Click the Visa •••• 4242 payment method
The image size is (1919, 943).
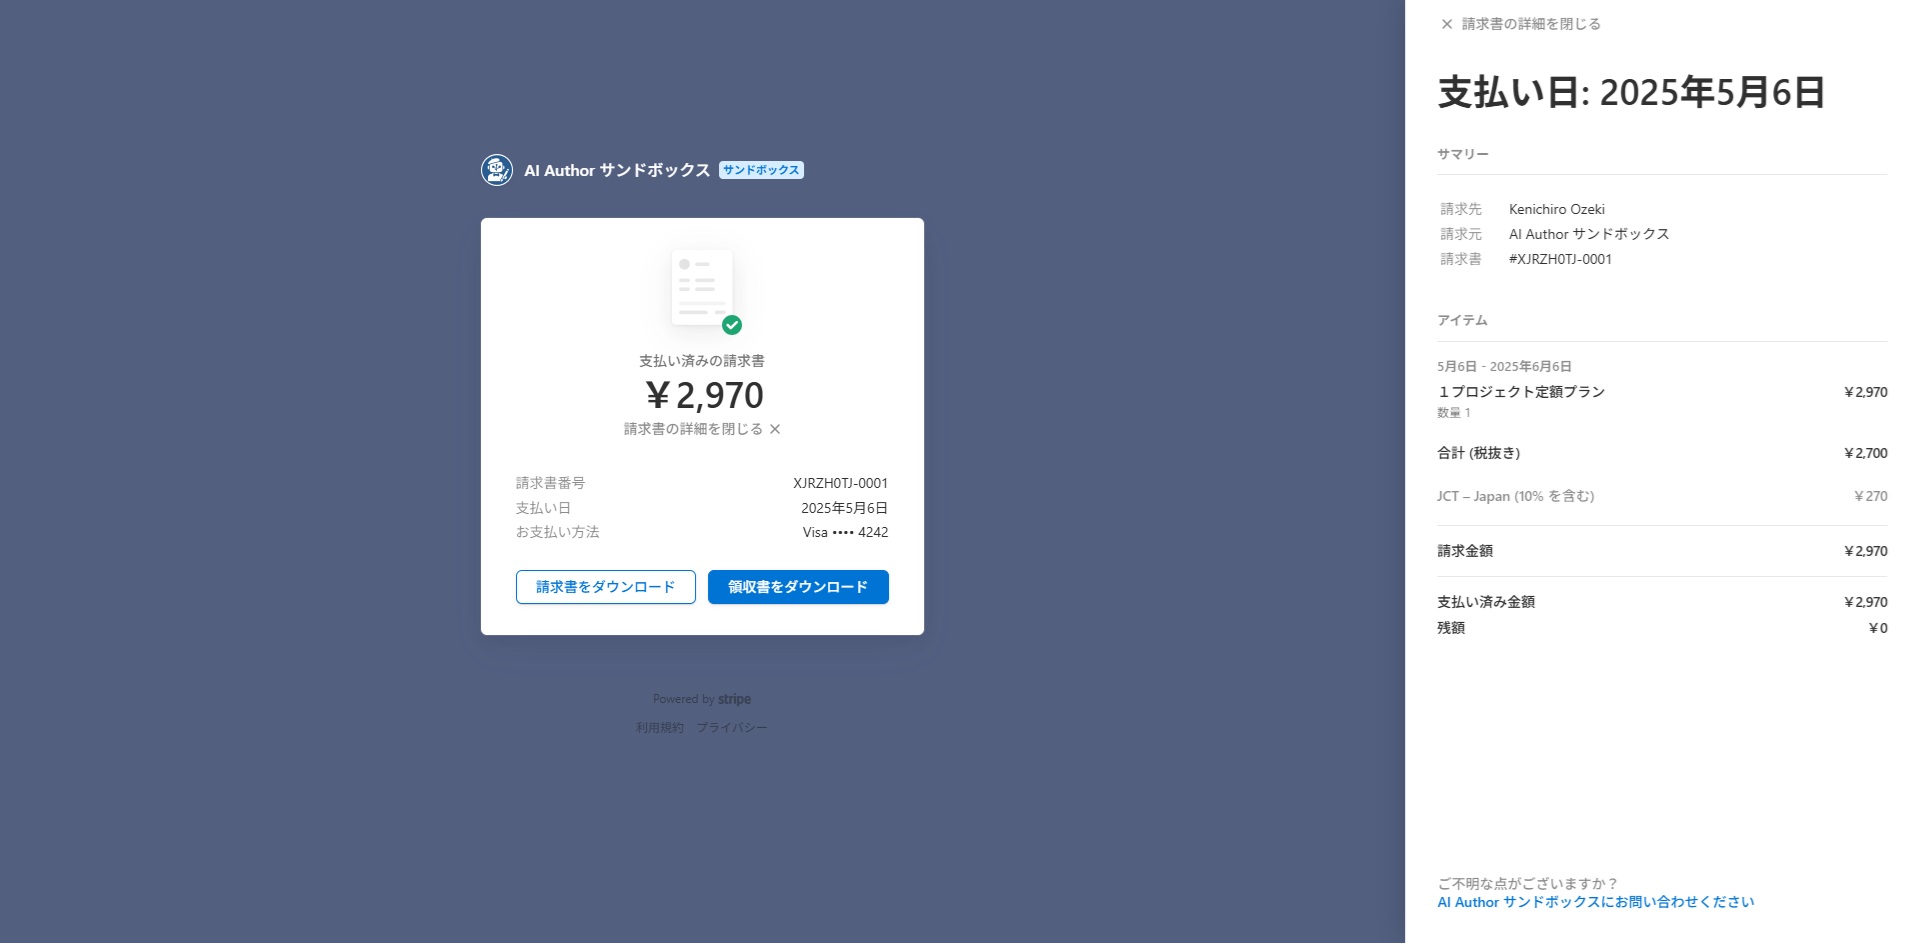(x=845, y=532)
